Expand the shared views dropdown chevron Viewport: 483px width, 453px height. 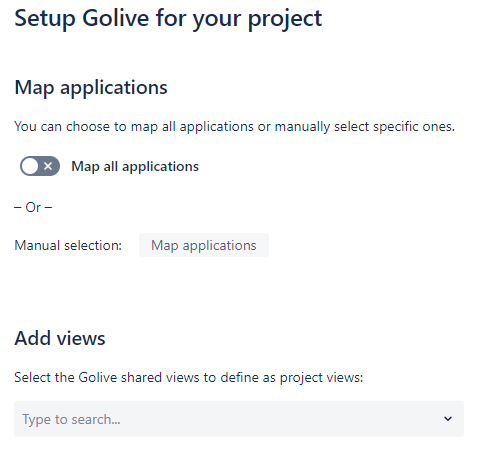448,419
